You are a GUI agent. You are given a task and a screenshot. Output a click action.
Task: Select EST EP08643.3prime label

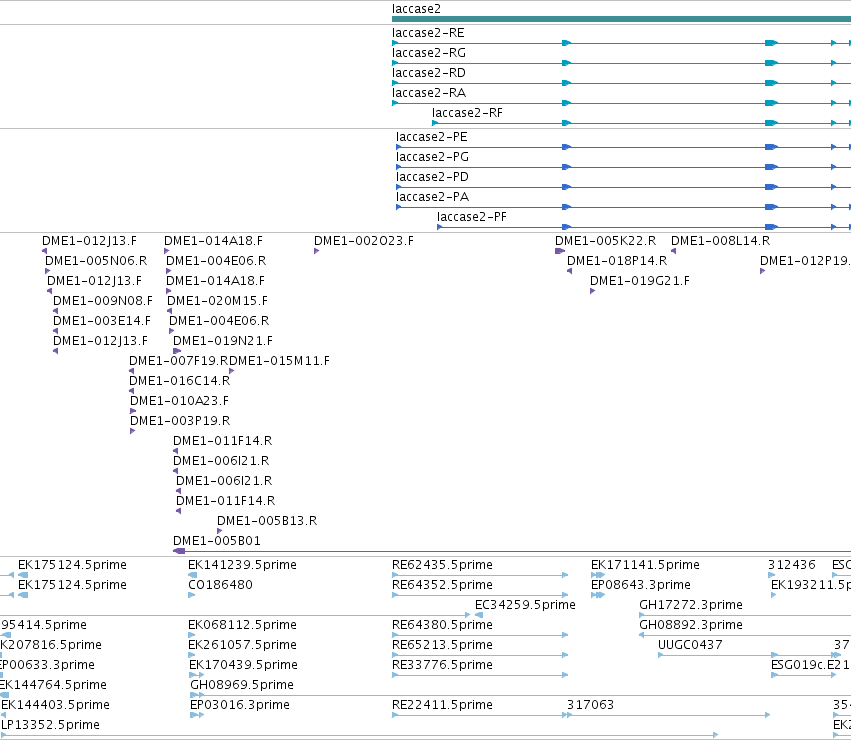click(641, 586)
